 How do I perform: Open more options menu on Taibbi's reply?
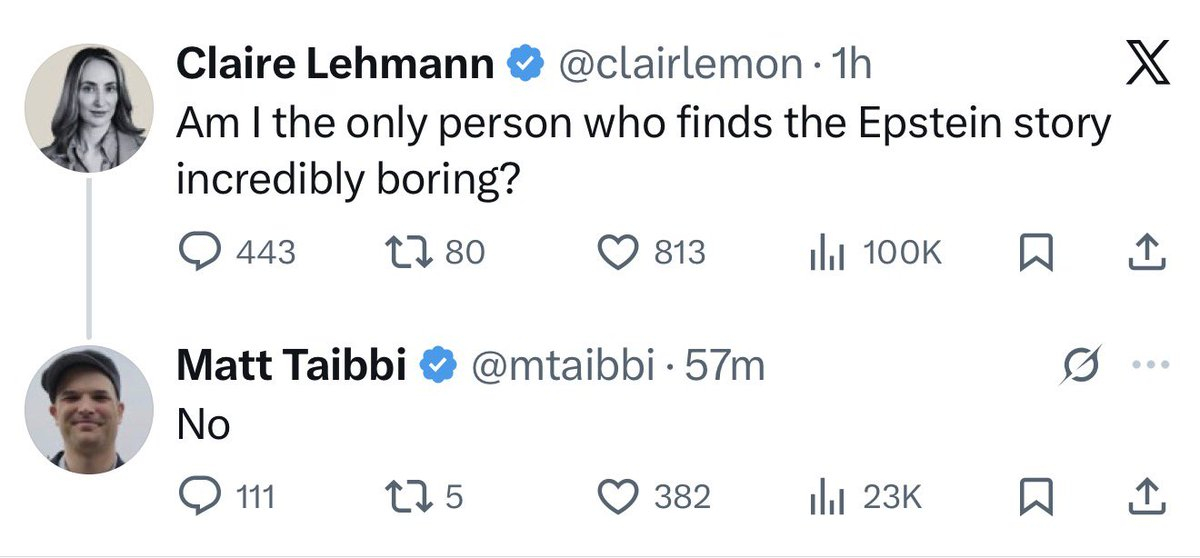coord(1148,366)
